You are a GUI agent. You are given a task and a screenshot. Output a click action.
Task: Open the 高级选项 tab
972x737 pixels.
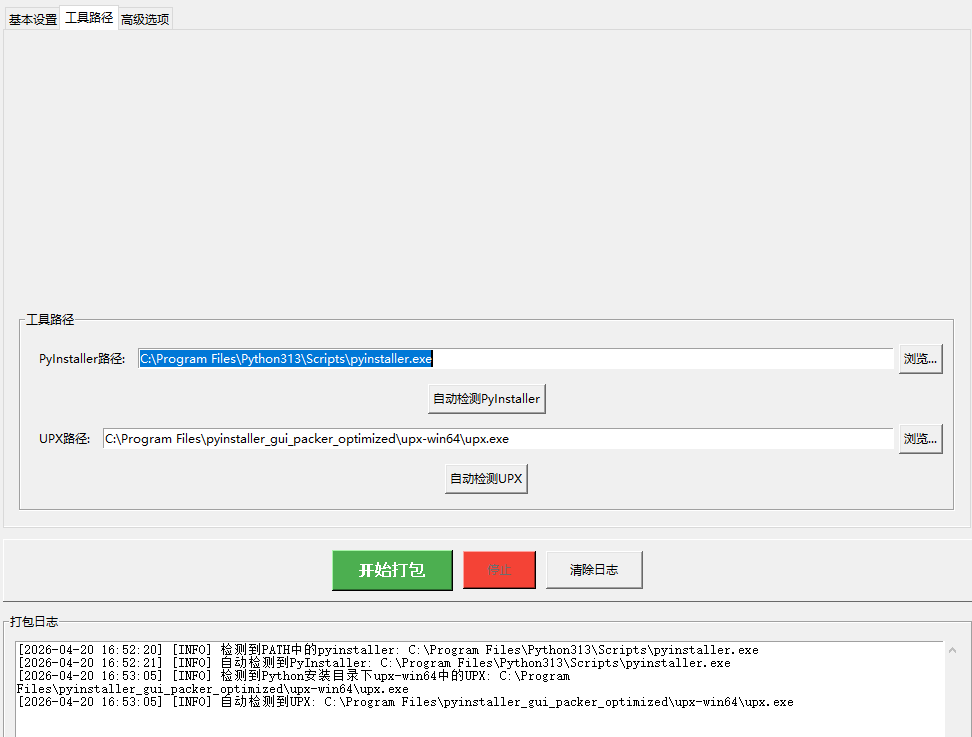point(145,19)
